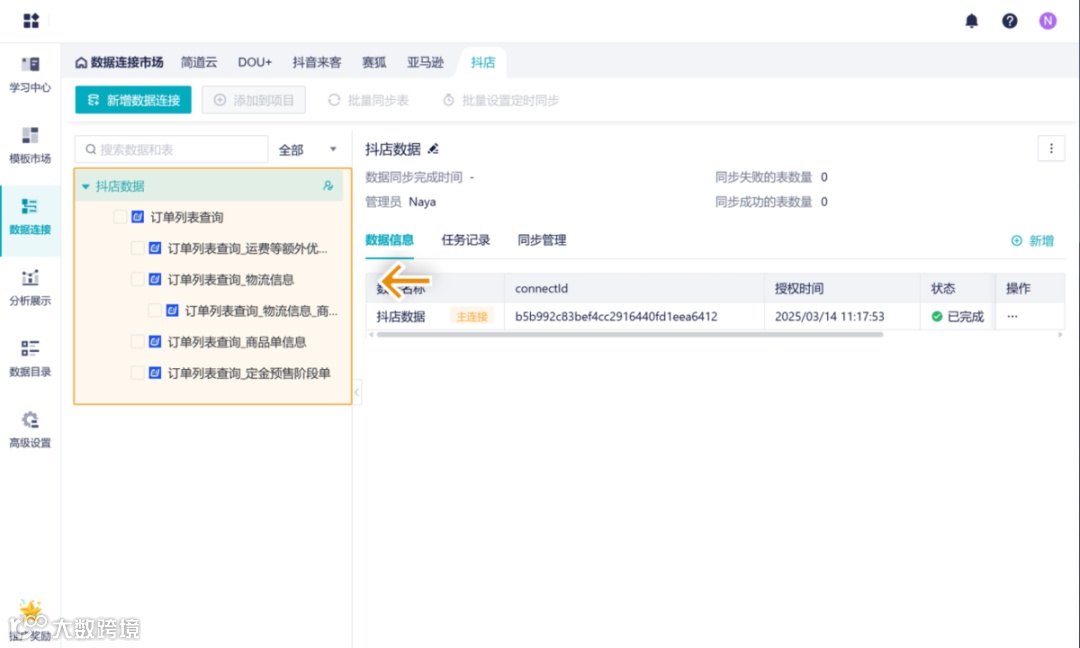Image resolution: width=1080 pixels, height=648 pixels.
Task: Check the 订单列表查询 checkbox
Action: [120, 217]
